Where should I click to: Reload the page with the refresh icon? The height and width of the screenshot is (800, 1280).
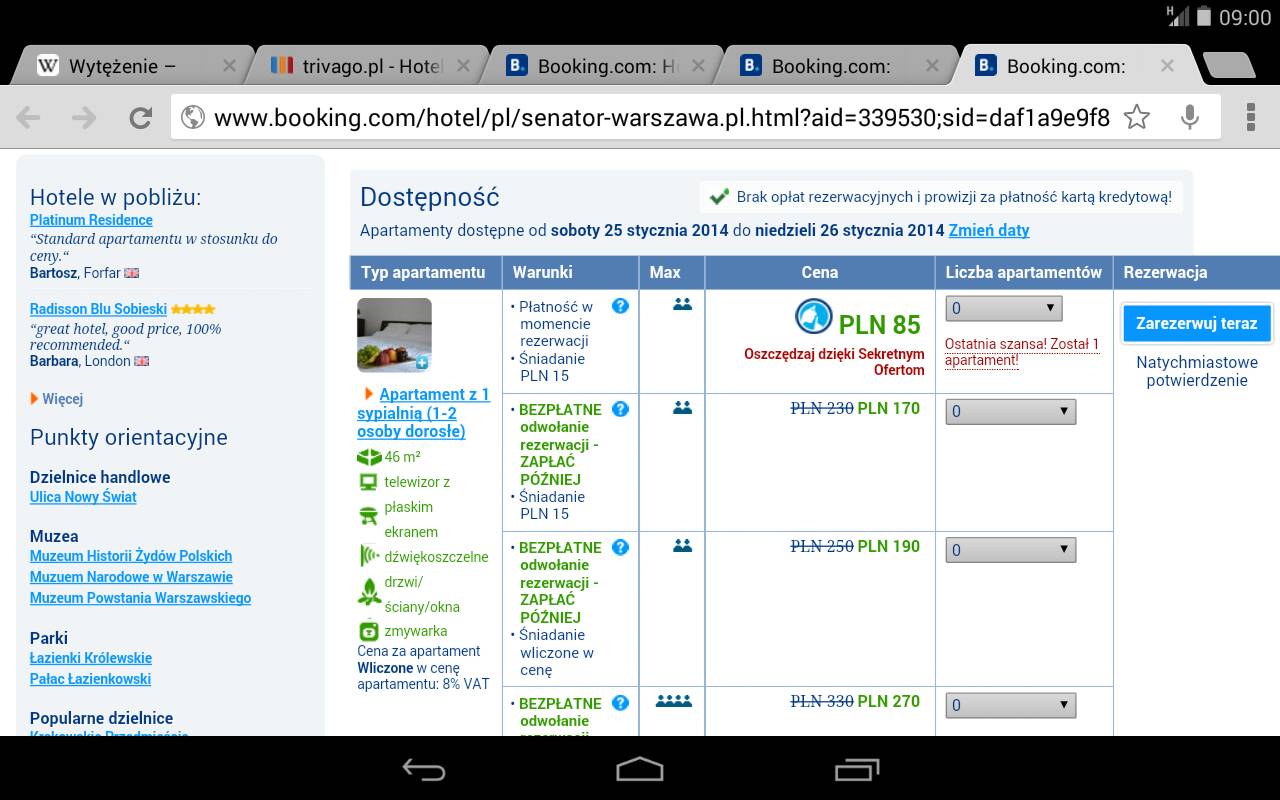(x=140, y=118)
